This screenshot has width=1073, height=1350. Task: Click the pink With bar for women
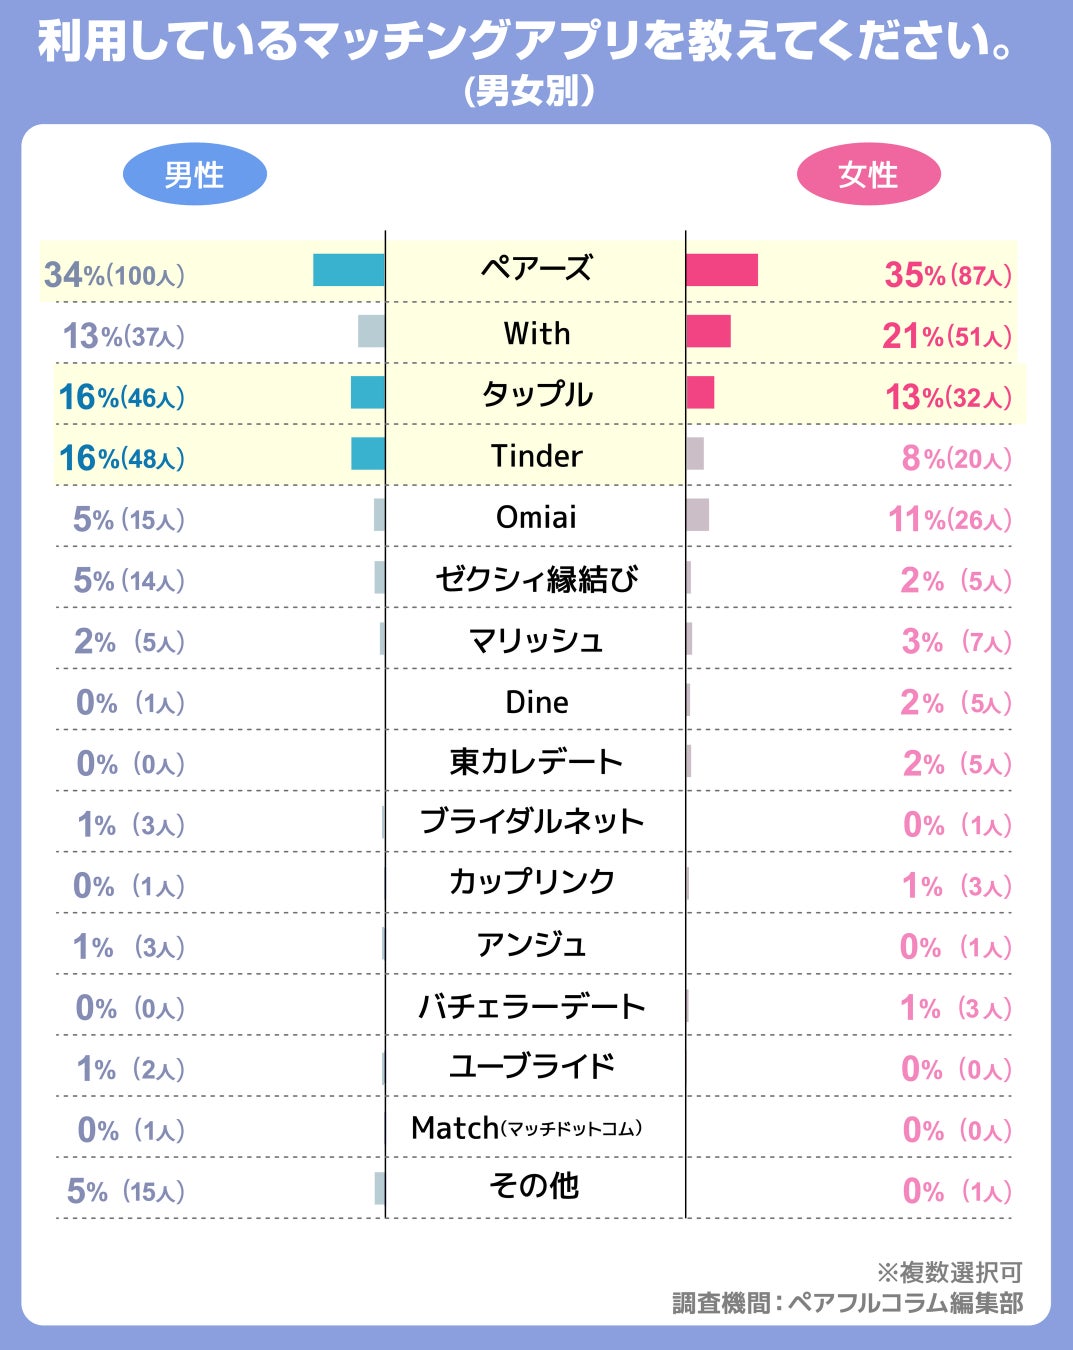pyautogui.click(x=708, y=331)
